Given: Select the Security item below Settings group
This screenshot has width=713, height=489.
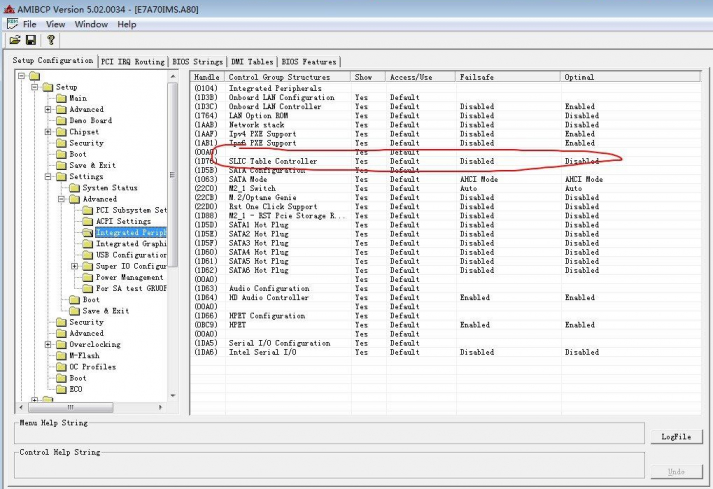Looking at the screenshot, I should pos(86,322).
